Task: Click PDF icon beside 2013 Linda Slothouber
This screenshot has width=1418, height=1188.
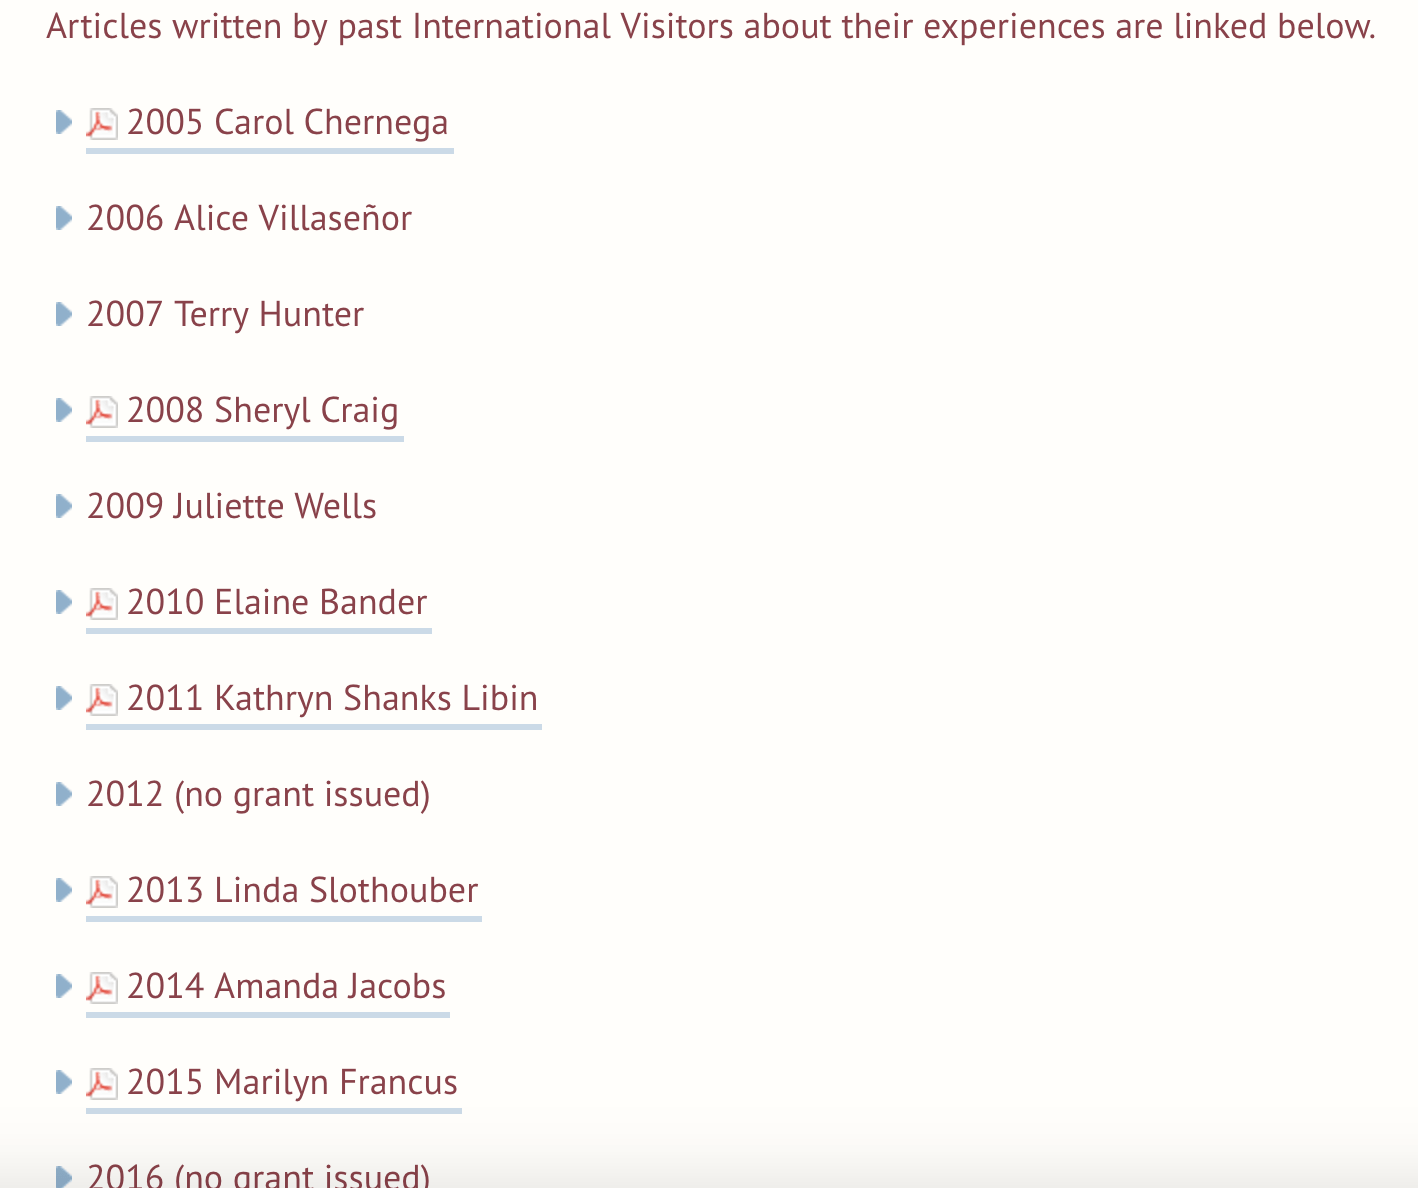Action: pos(101,892)
